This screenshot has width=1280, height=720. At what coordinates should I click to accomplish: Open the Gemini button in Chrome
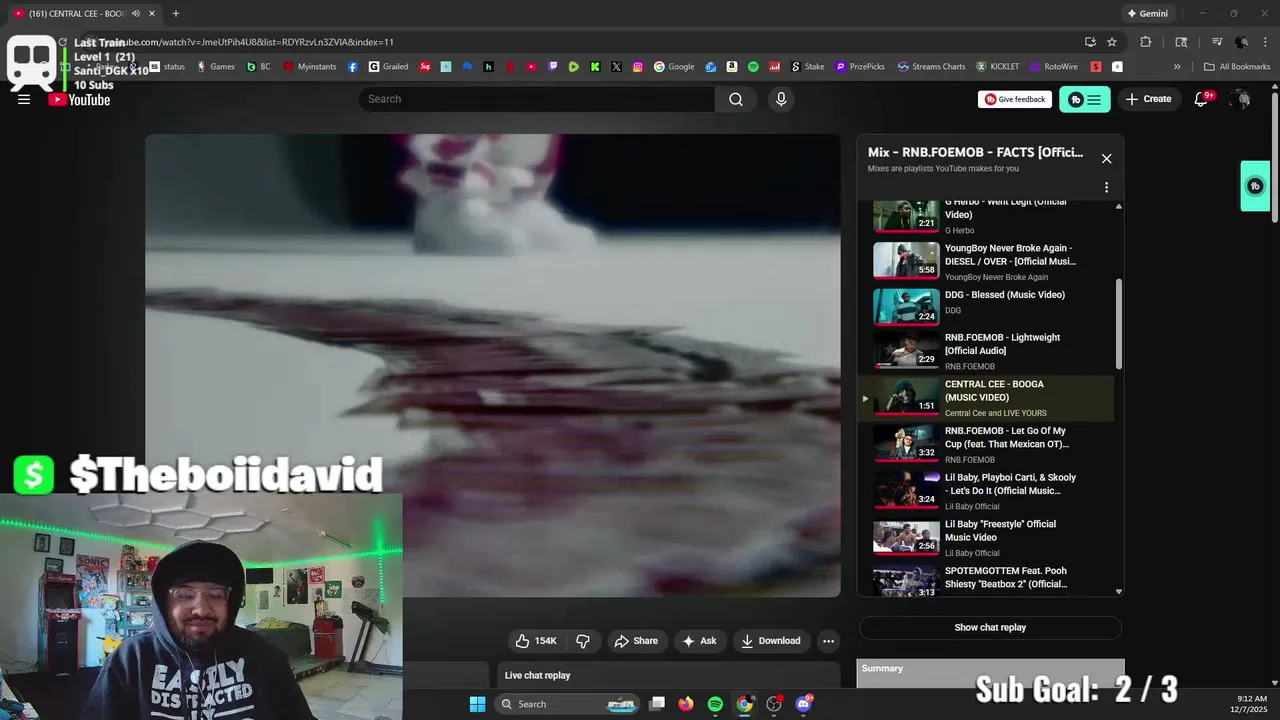pos(1147,14)
